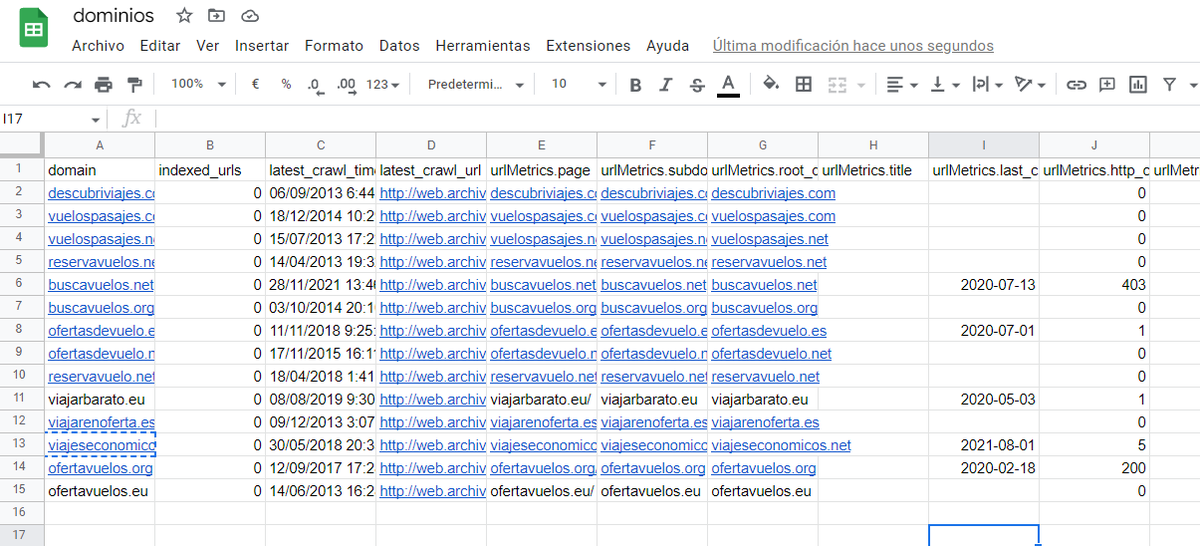
Task: Open text wrapping dropdown
Action: tap(987, 85)
